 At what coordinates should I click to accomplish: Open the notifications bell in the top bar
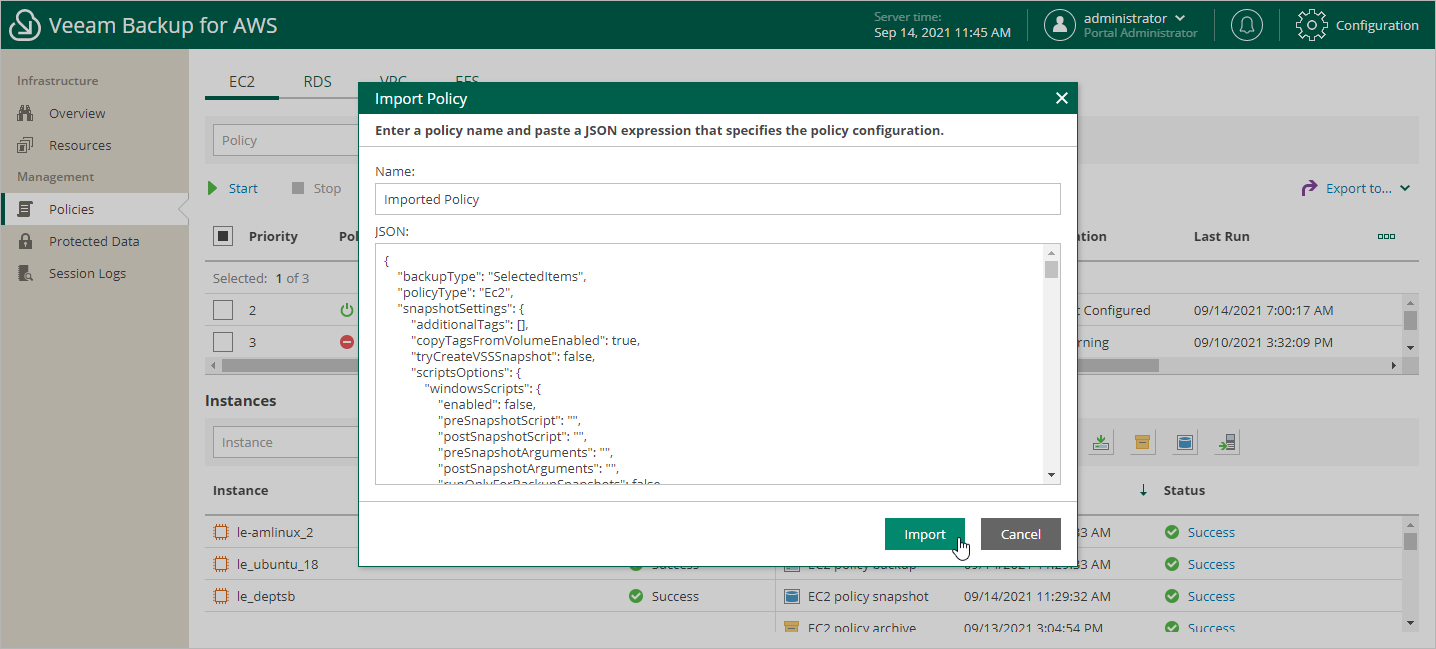coord(1246,25)
